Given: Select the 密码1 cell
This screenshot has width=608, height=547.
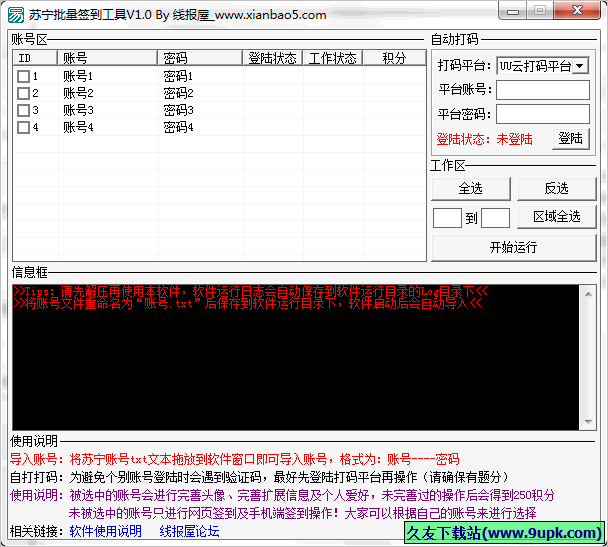Looking at the screenshot, I should pyautogui.click(x=178, y=76).
